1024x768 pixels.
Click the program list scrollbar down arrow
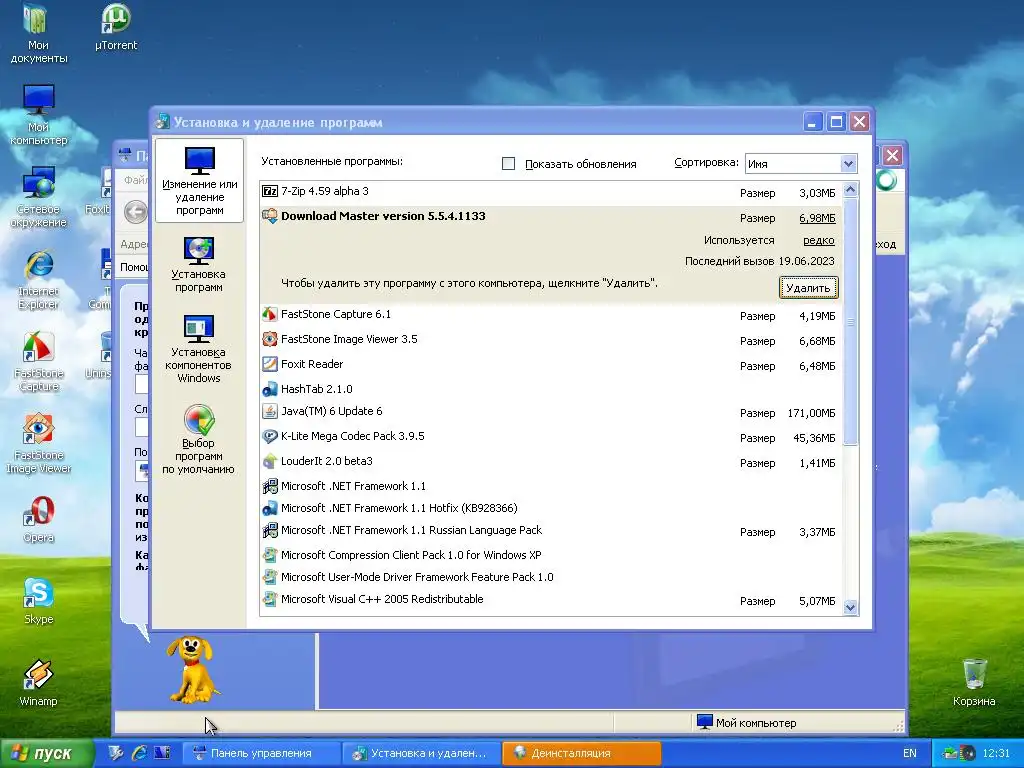point(850,607)
